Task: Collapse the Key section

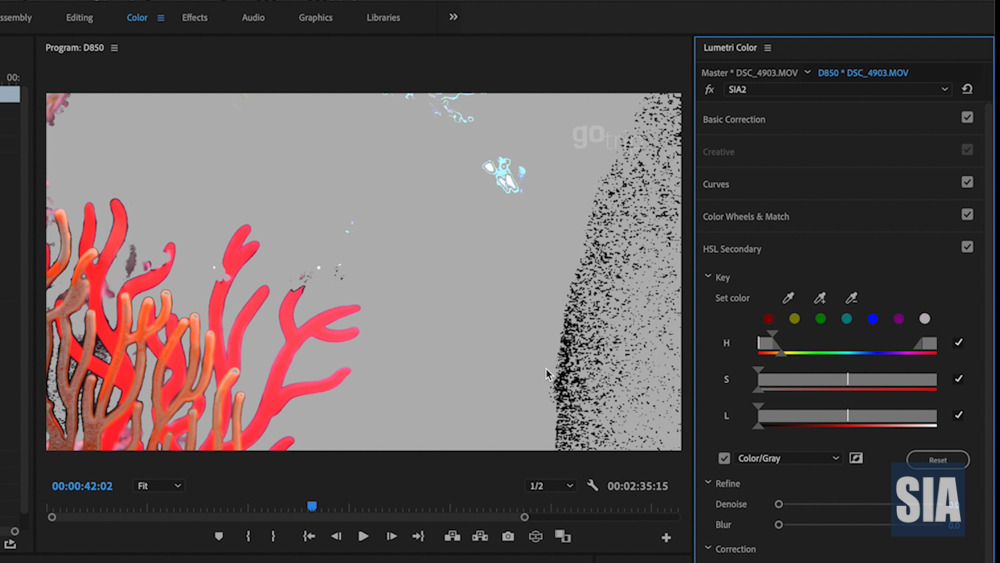Action: point(708,277)
